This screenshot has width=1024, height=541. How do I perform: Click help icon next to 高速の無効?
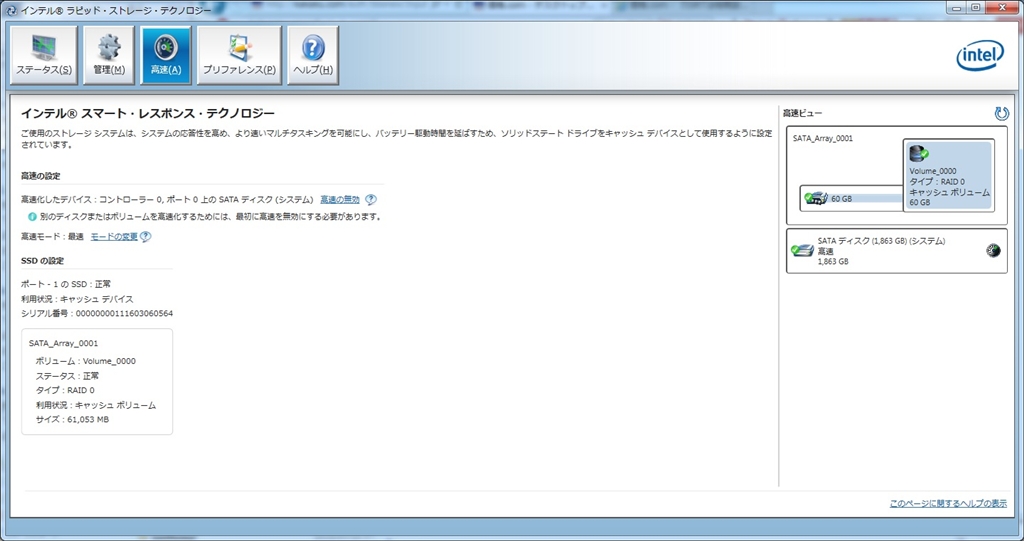[370, 199]
